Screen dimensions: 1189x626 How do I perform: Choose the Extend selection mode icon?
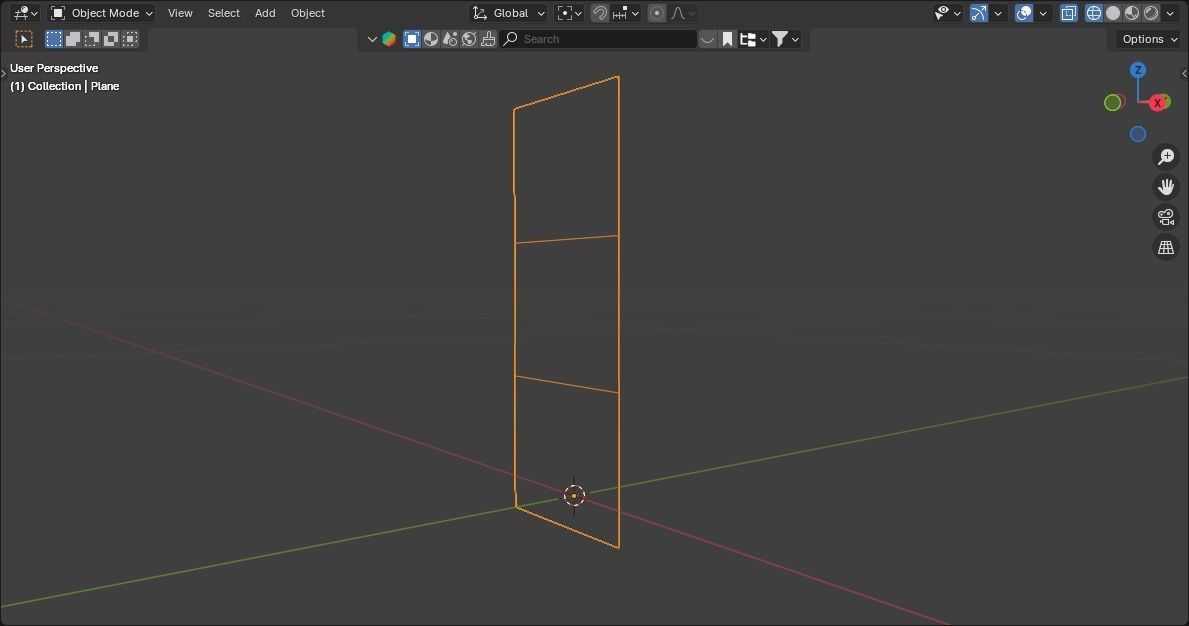tap(73, 39)
